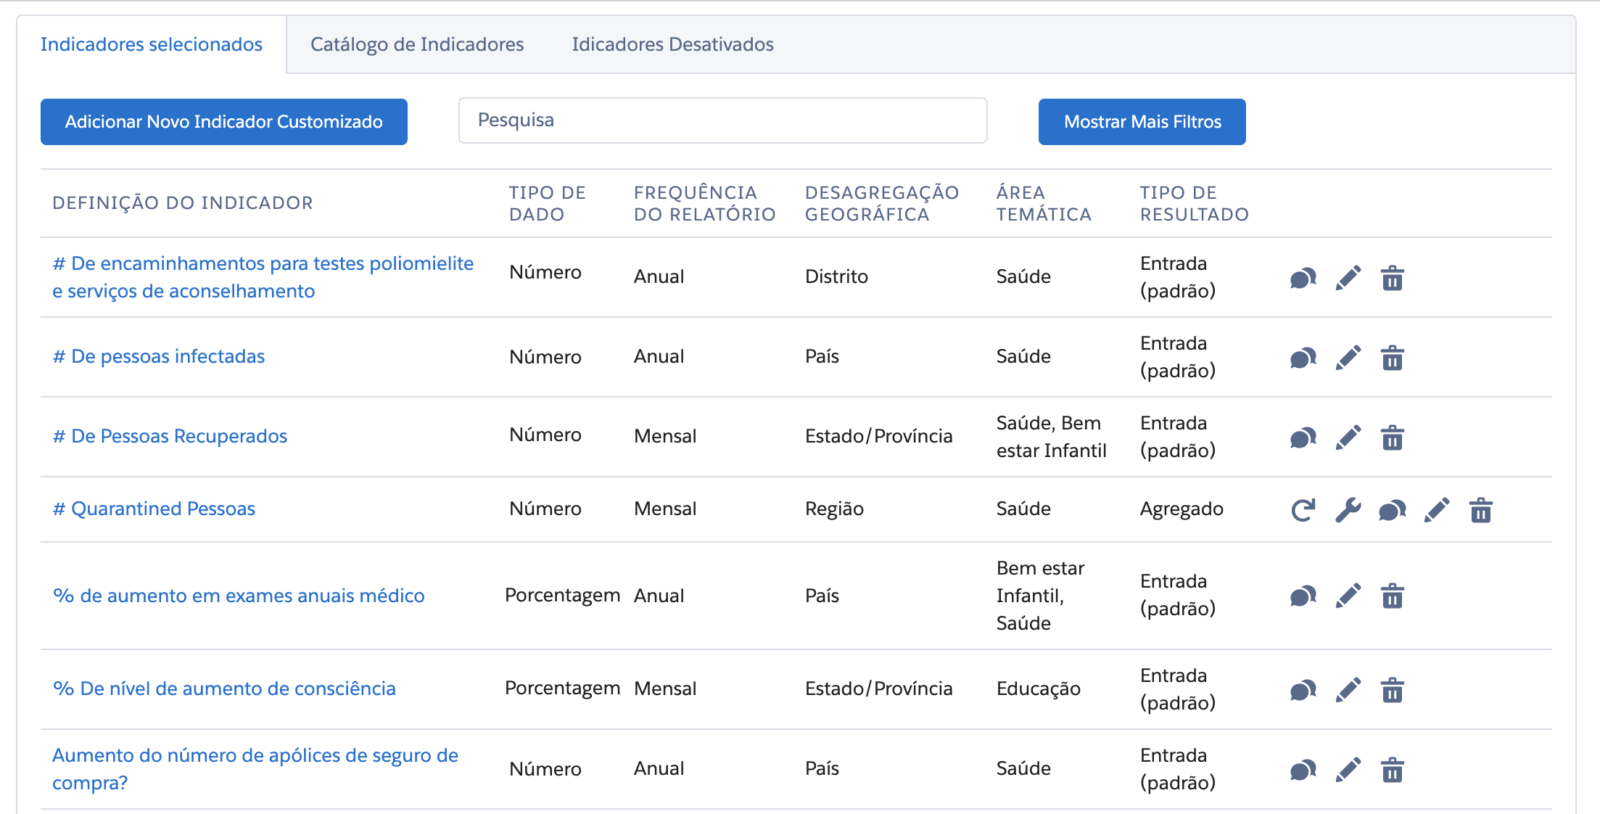Click DEFINIÇÃO DO INDICADOR column header
Image resolution: width=1600 pixels, height=814 pixels.
[x=183, y=203]
